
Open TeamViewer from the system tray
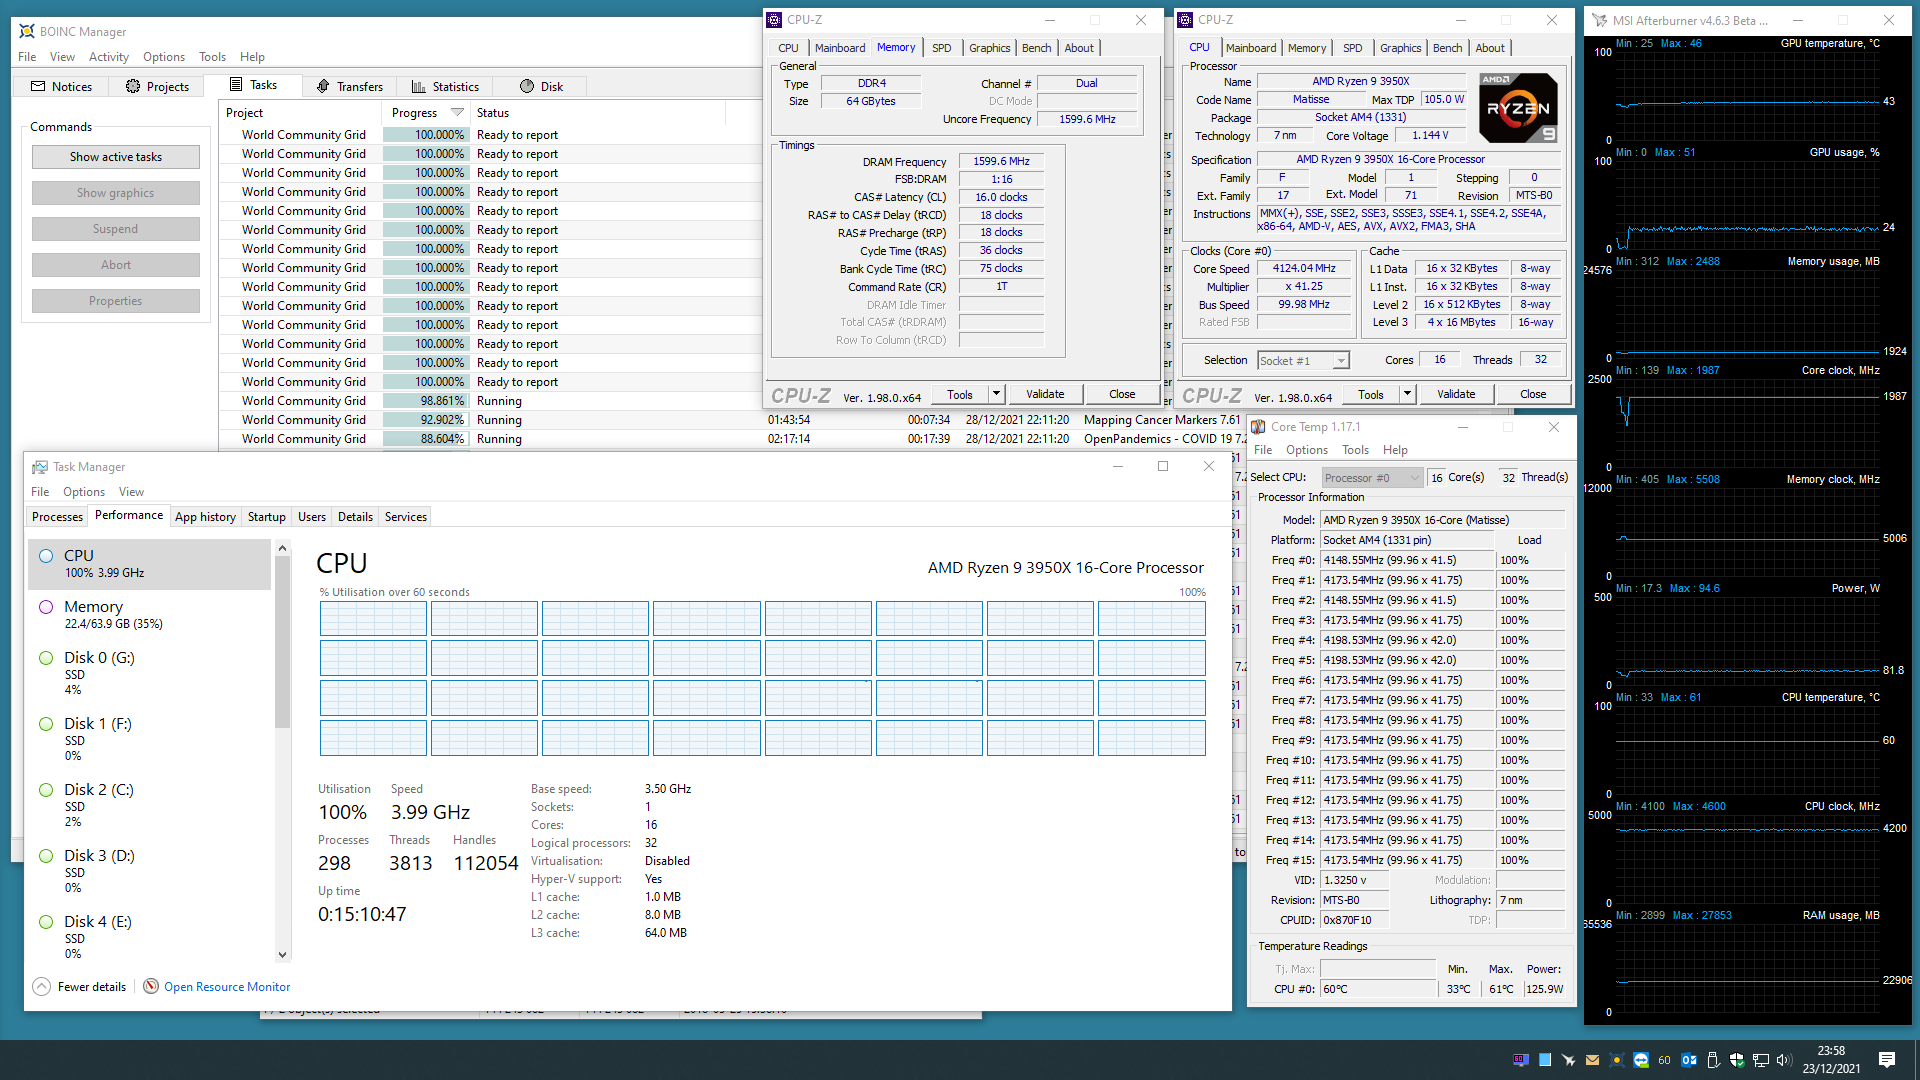click(x=1641, y=1060)
